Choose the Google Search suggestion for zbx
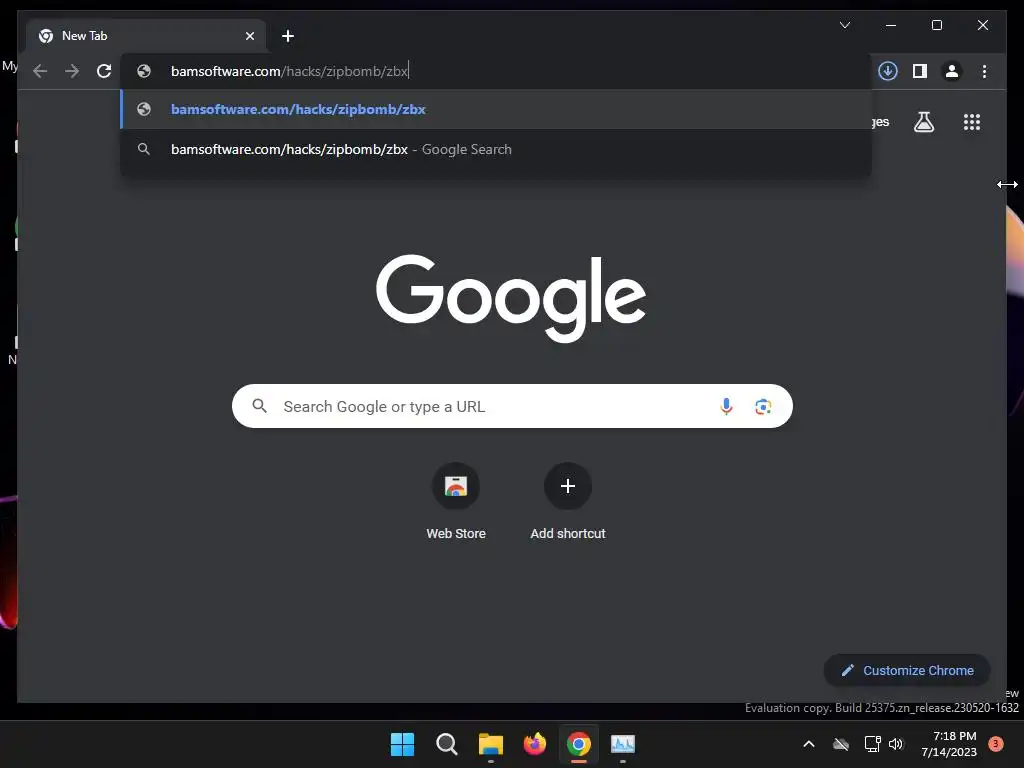 tap(496, 150)
